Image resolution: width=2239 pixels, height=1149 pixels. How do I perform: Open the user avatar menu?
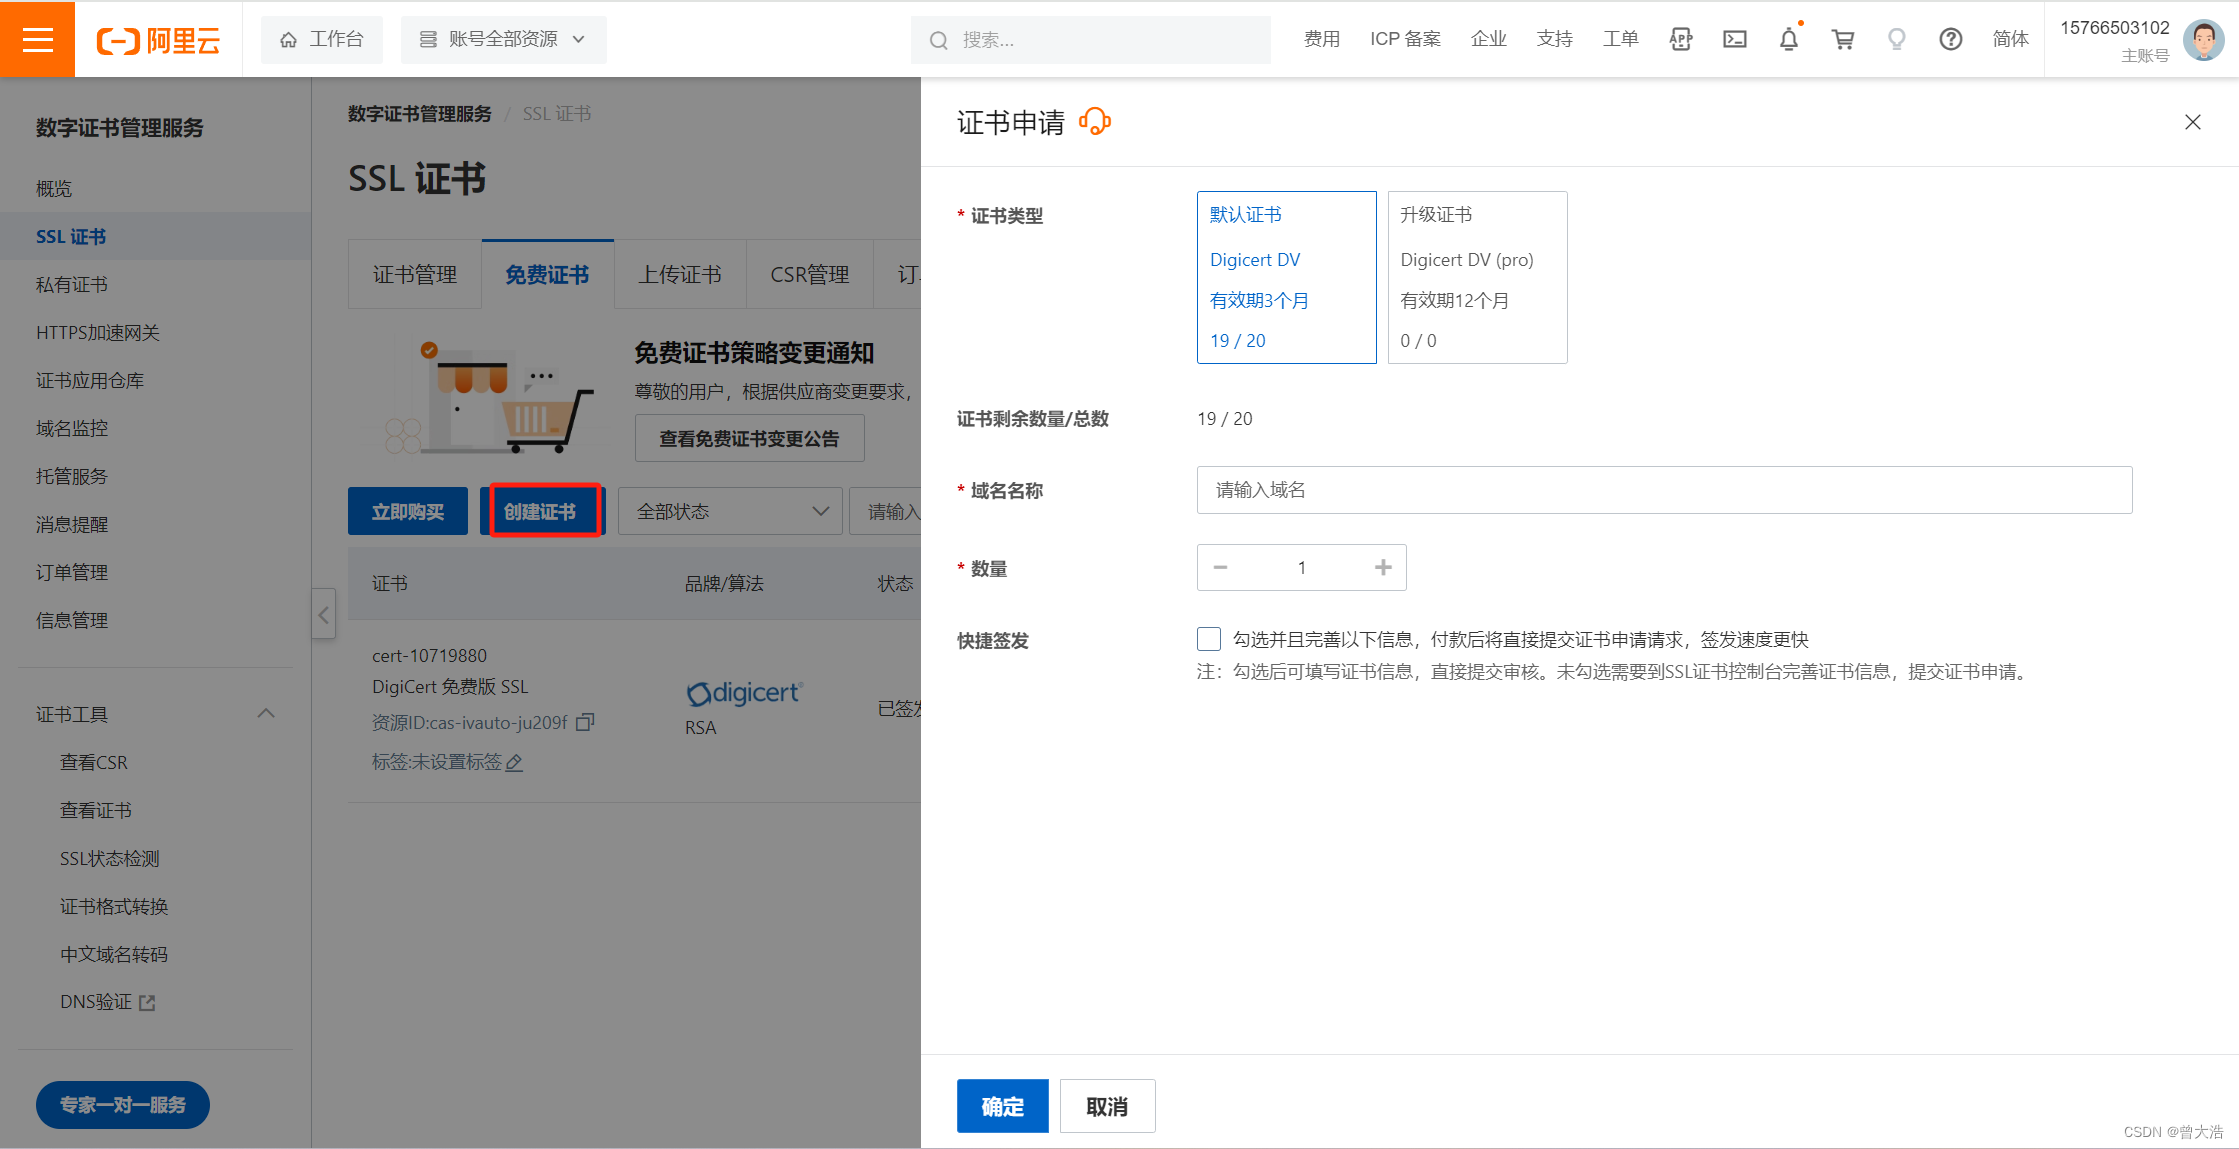tap(2203, 40)
